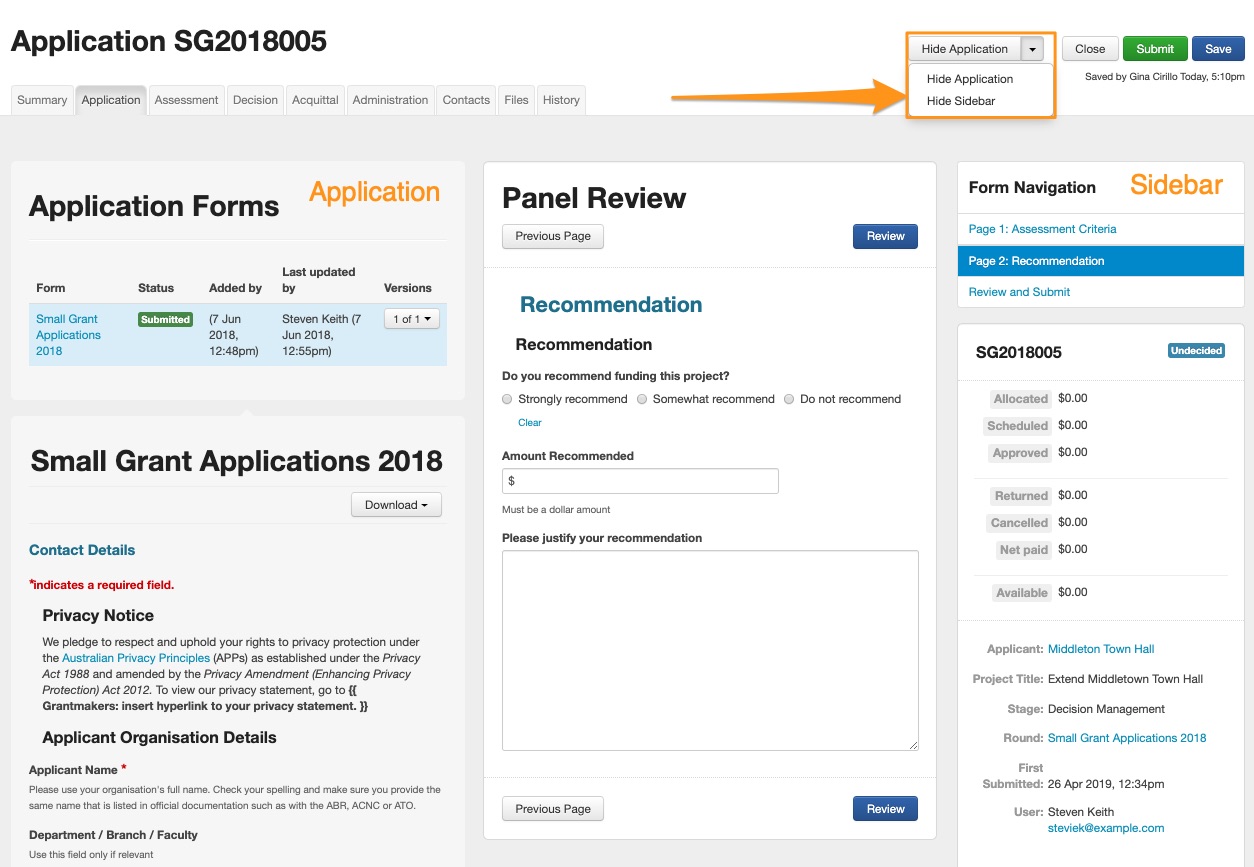
Task: Click the green Submit button
Action: pyautogui.click(x=1154, y=49)
